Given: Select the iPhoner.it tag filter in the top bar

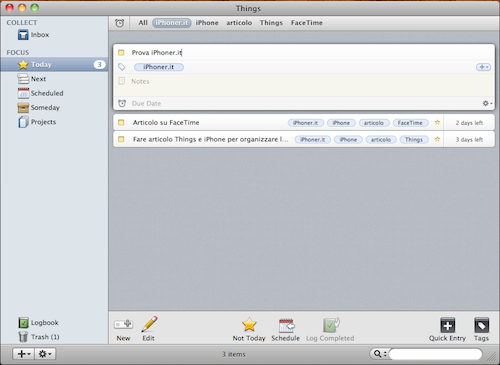Looking at the screenshot, I should pos(172,23).
